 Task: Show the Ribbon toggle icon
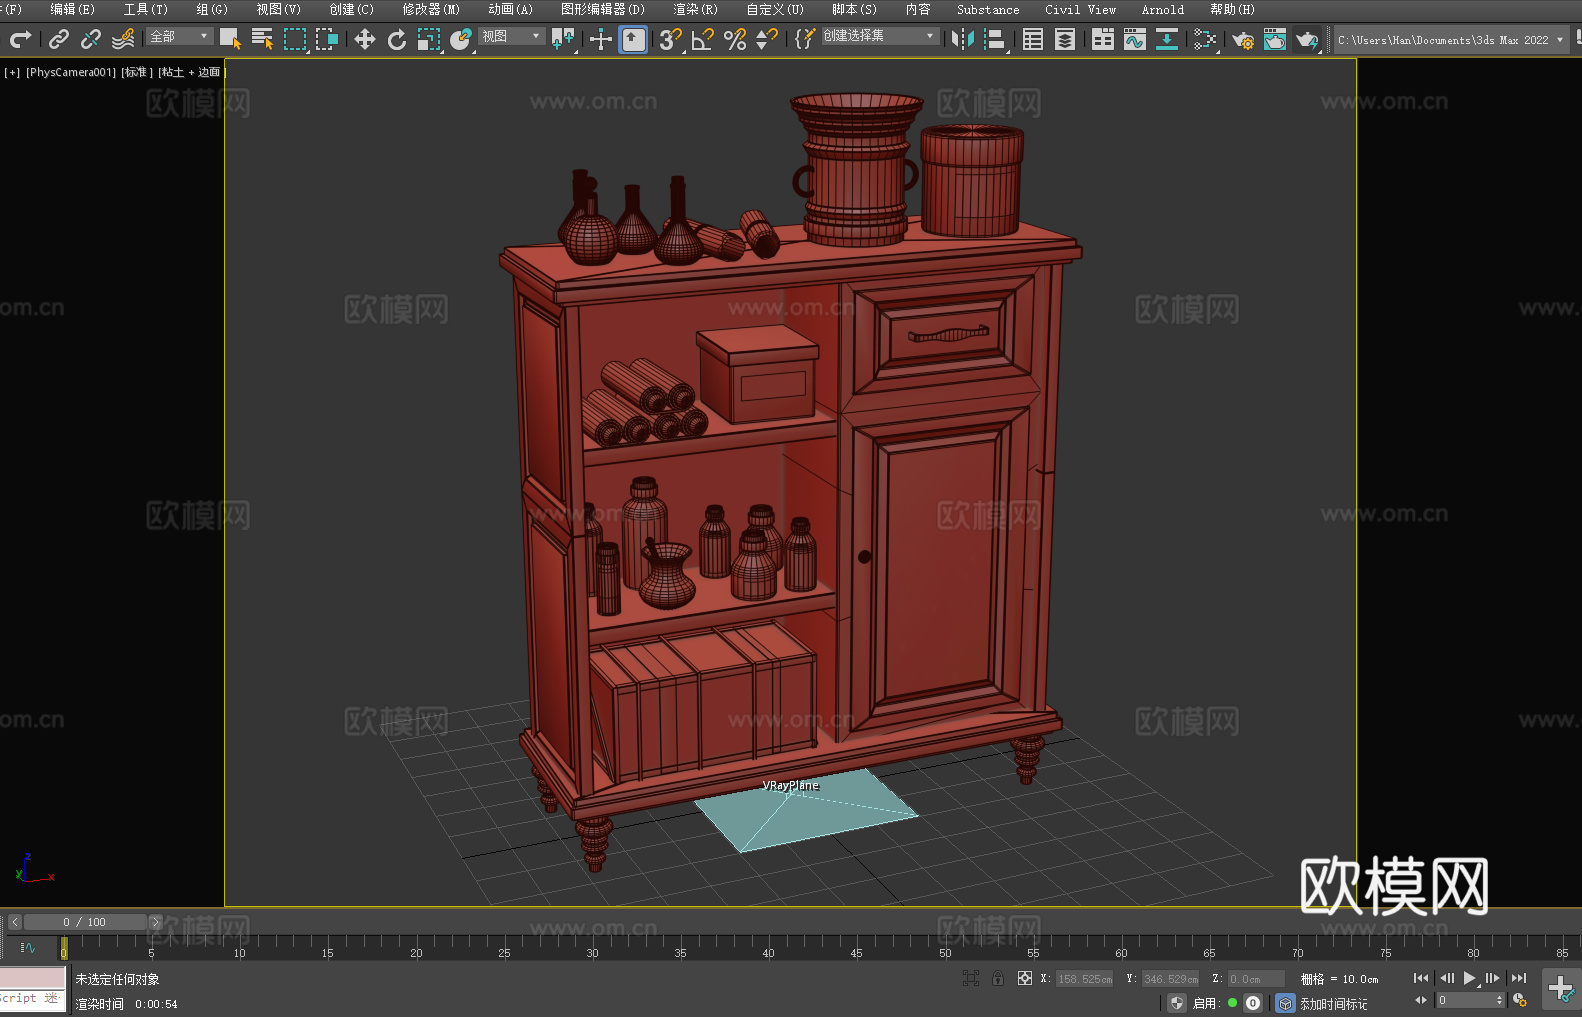click(1103, 39)
